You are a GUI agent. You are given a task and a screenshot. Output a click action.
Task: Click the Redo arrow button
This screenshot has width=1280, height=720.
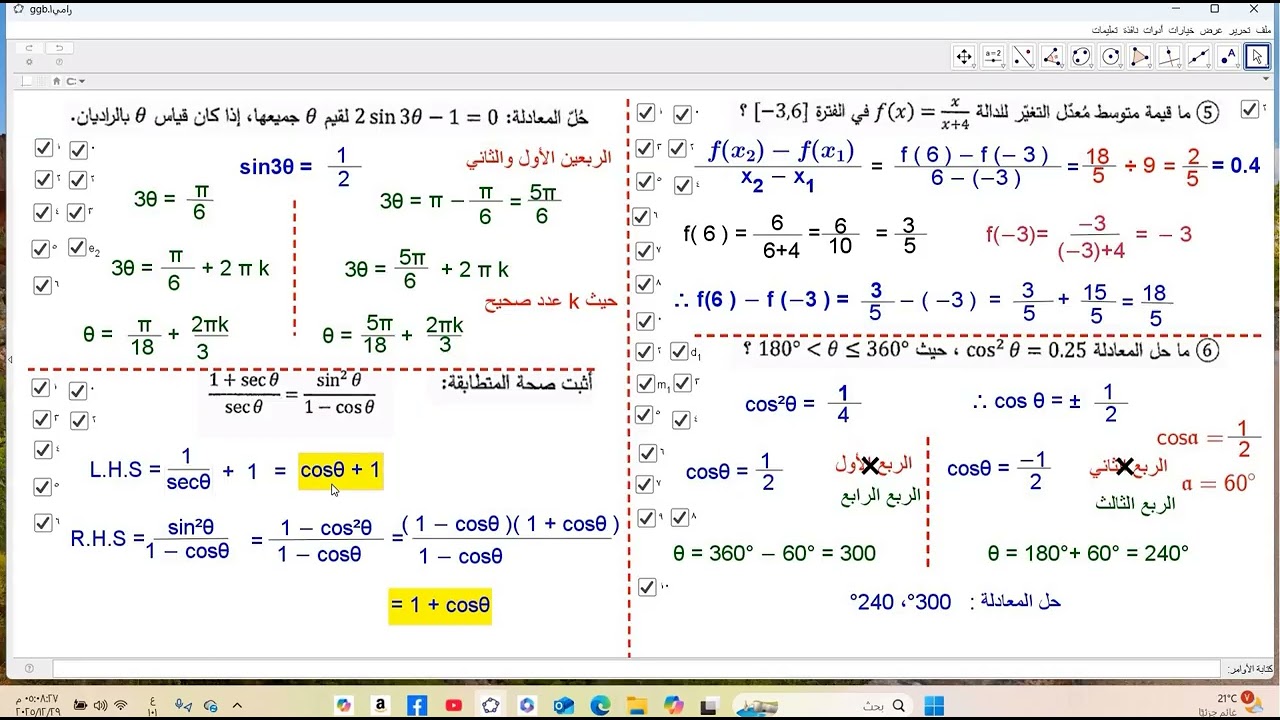[x=30, y=48]
